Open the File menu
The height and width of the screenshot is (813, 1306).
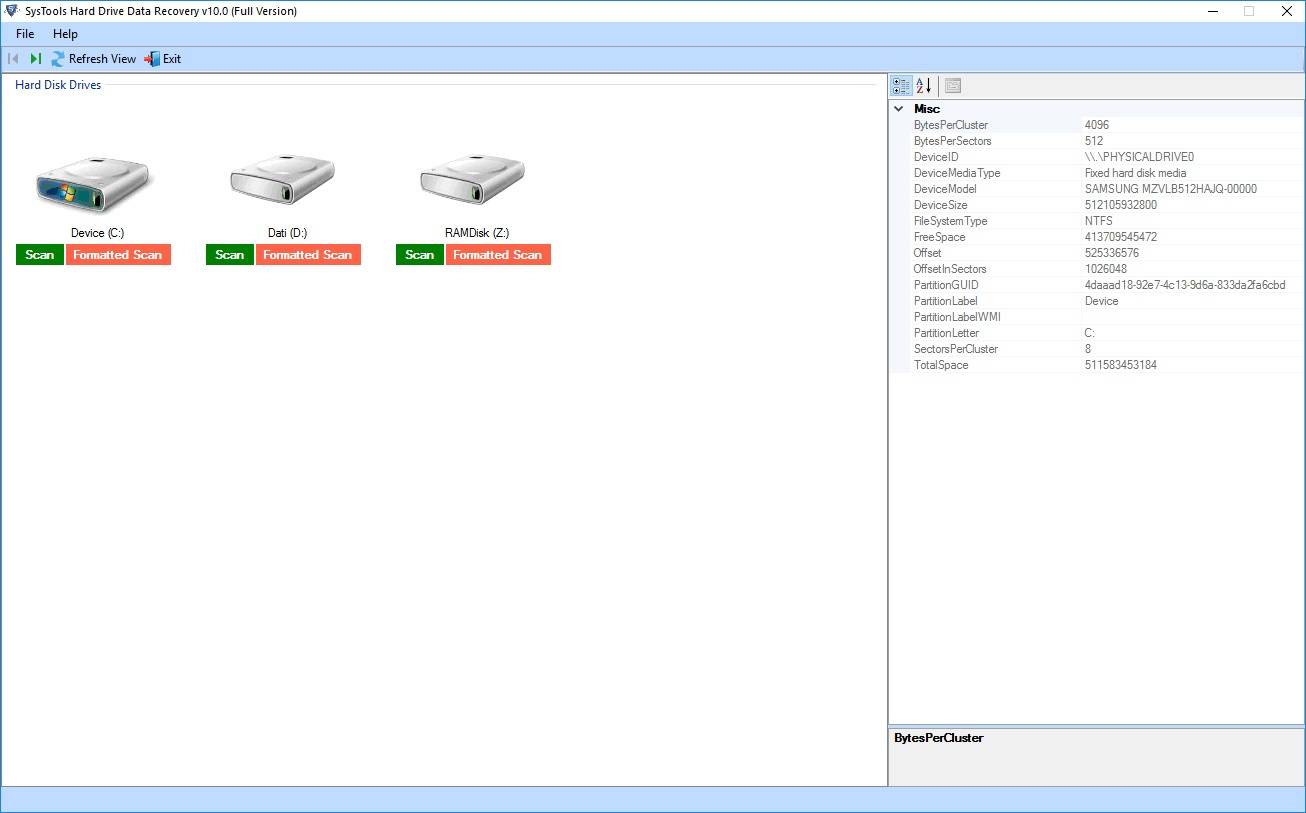pos(25,34)
